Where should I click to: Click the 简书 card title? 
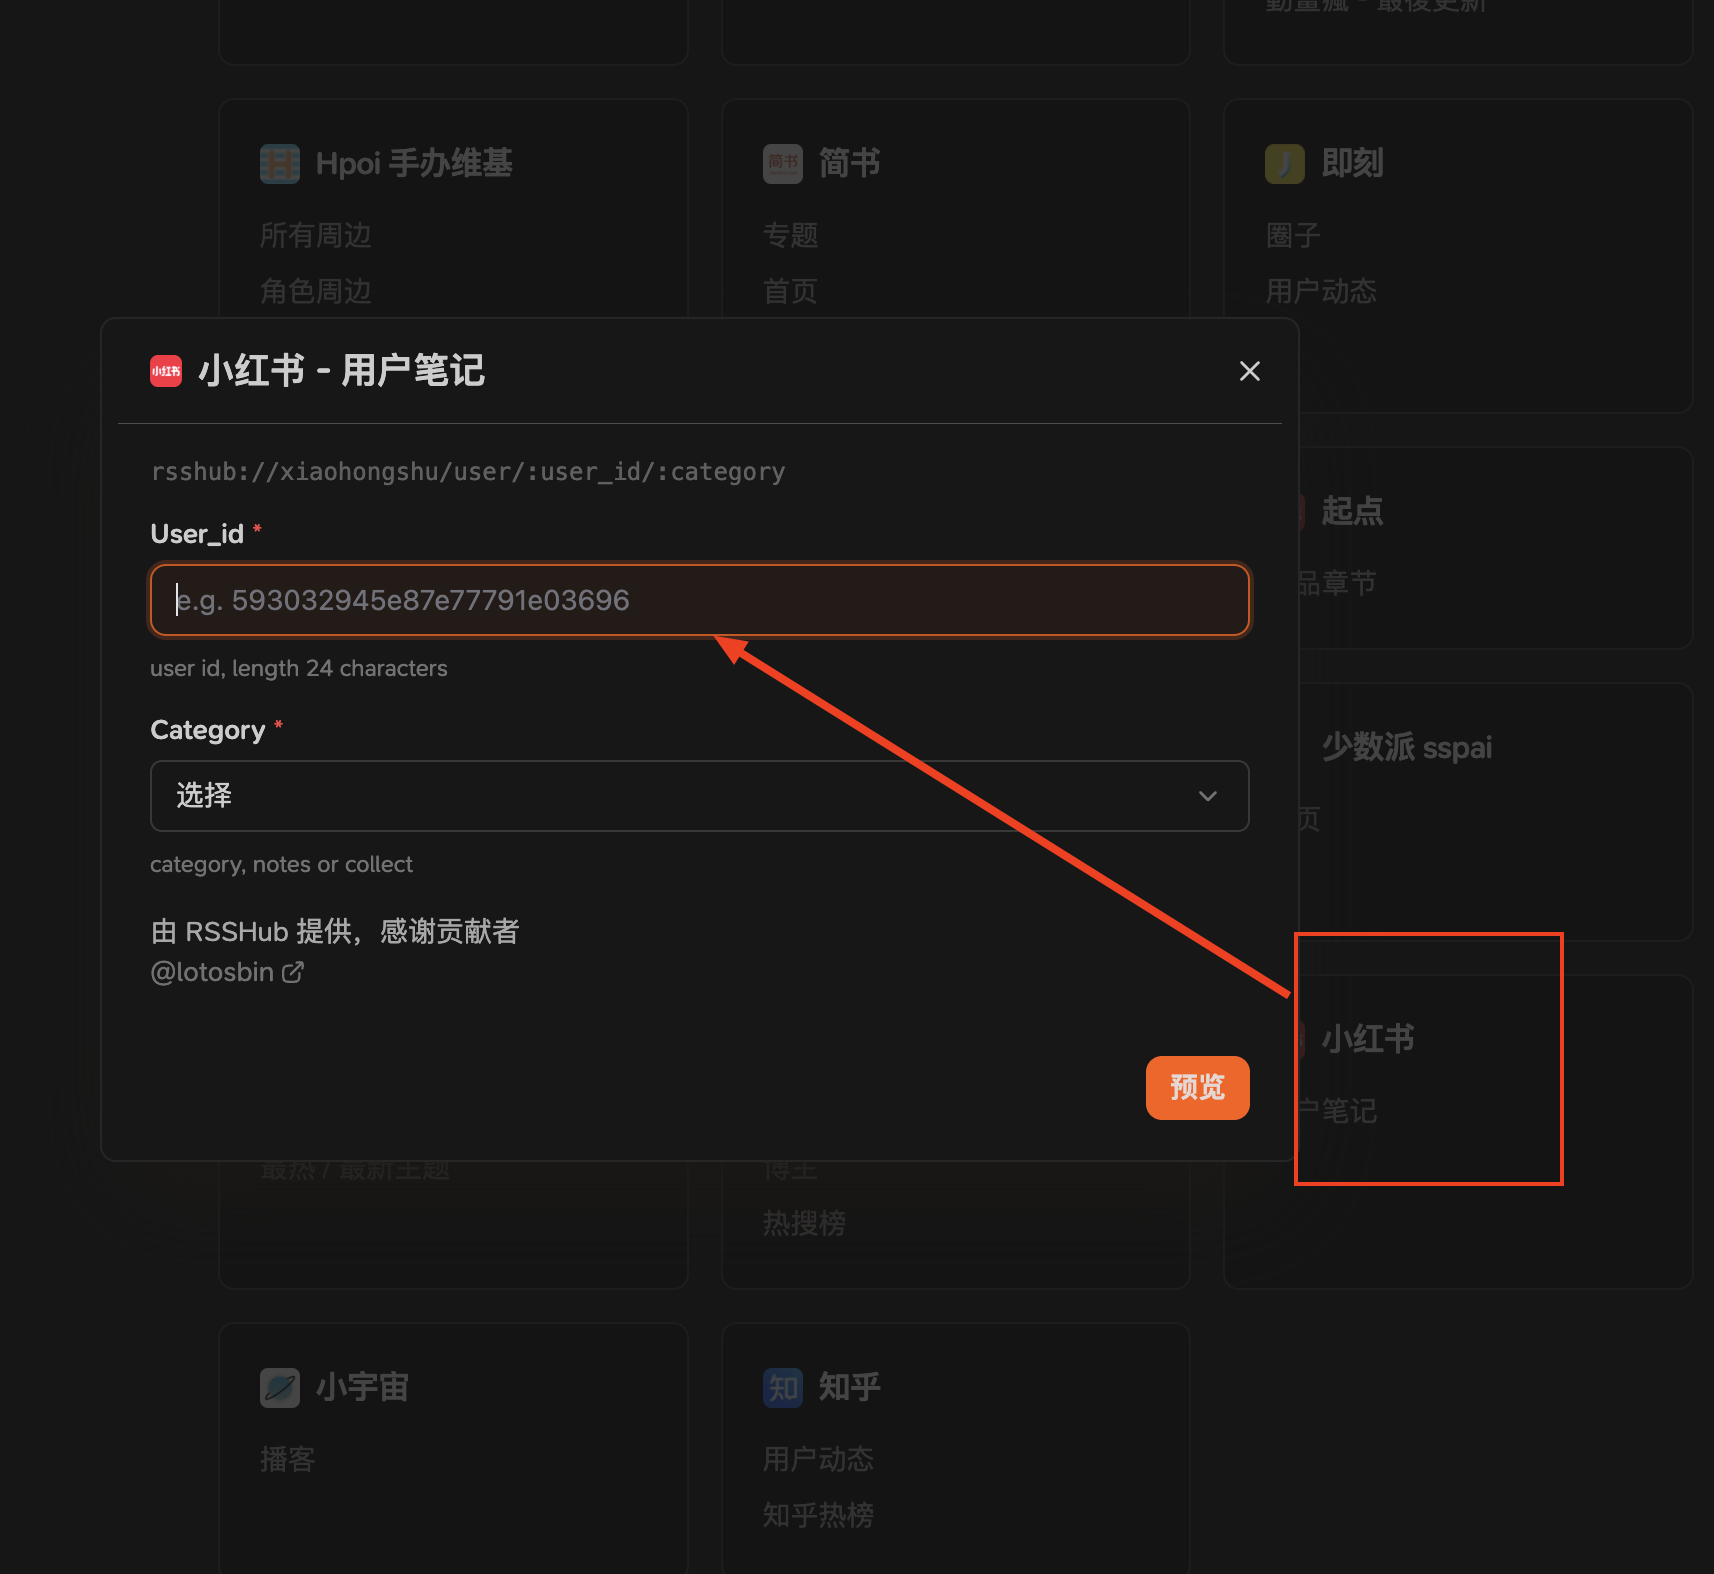pos(850,163)
